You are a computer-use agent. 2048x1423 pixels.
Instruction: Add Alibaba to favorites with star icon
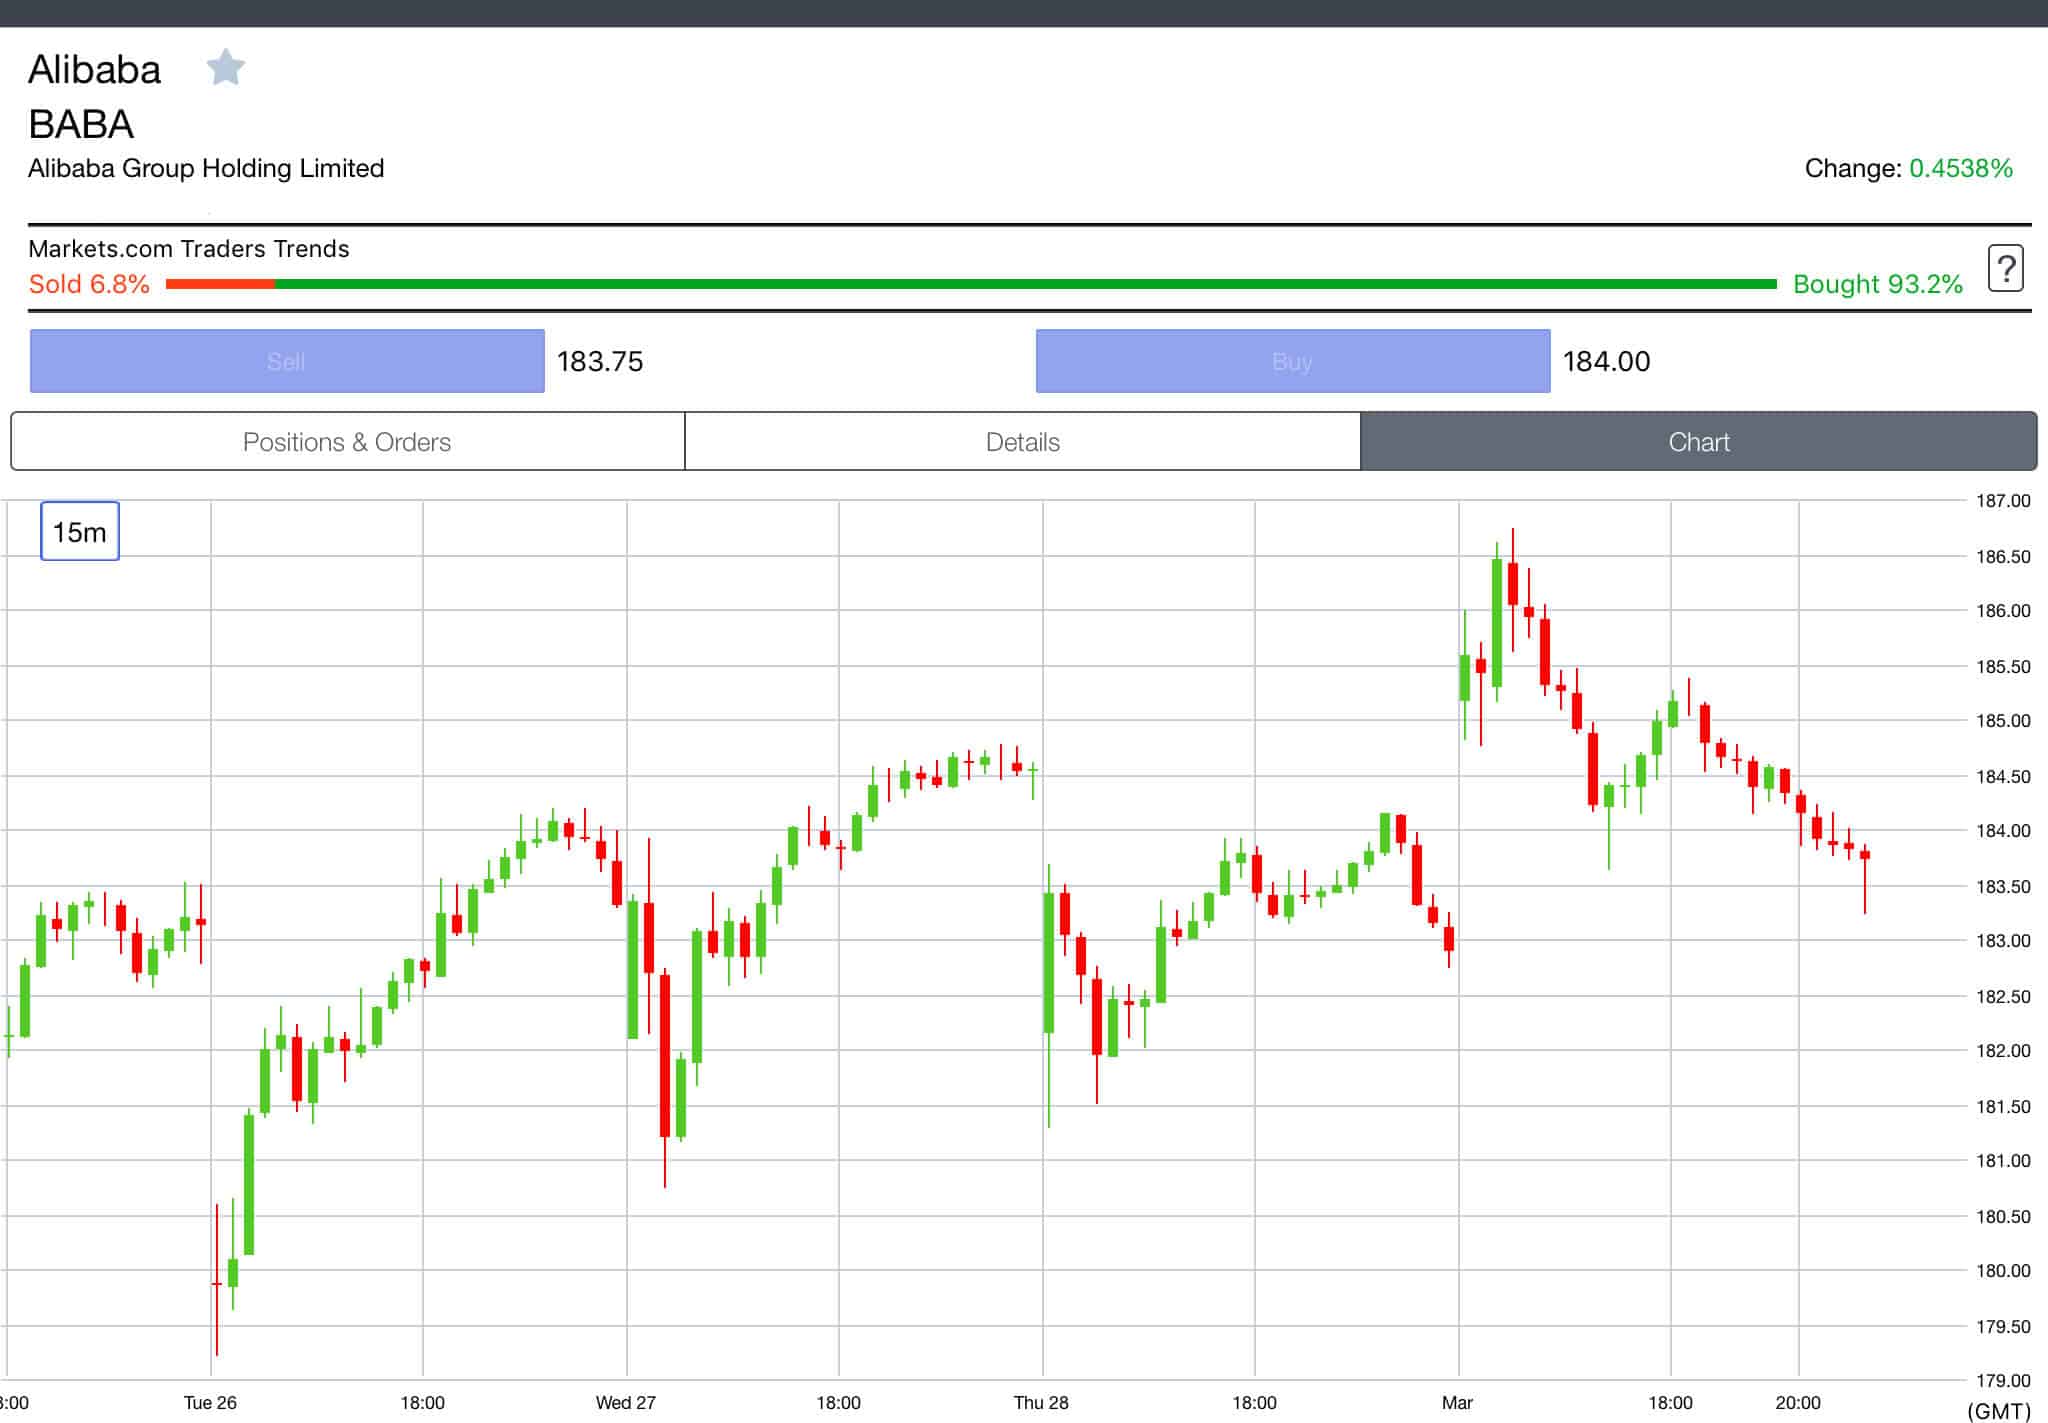click(225, 68)
